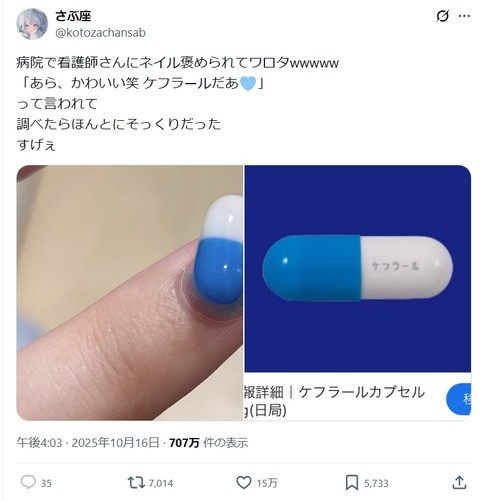This screenshot has height=501, width=480.
Task: Visit the @kotozachansab handle link
Action: click(100, 33)
